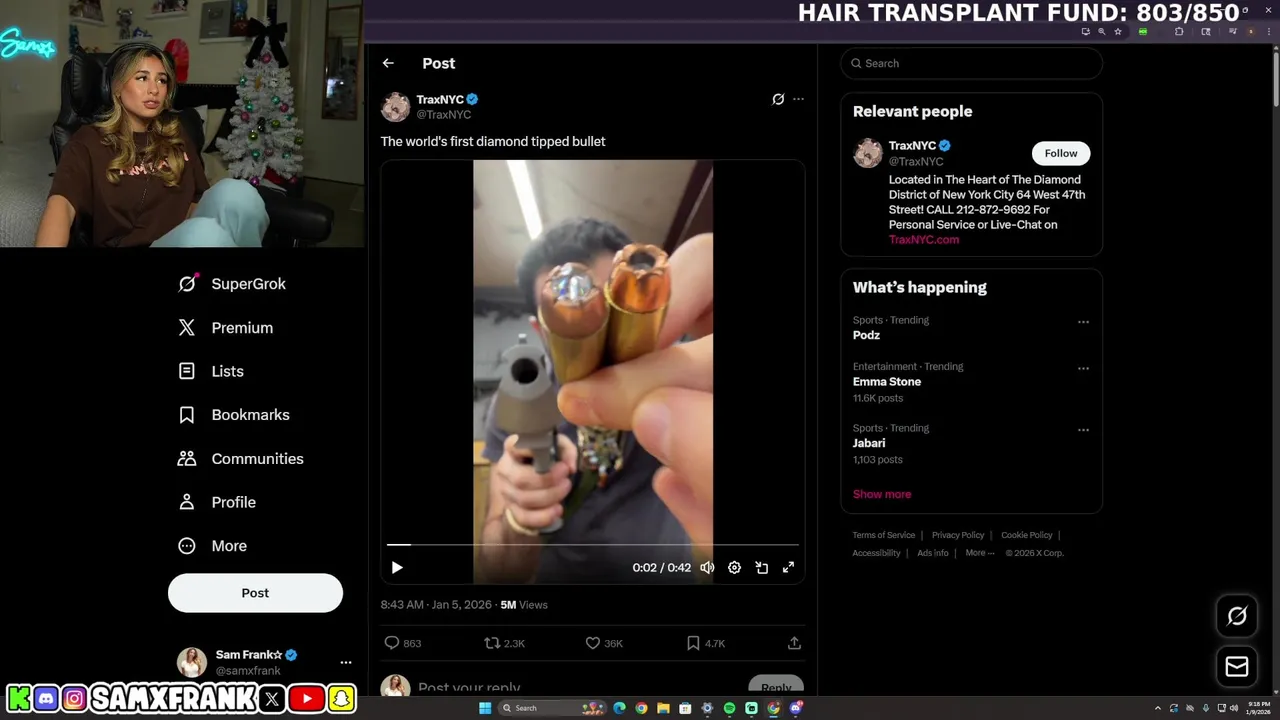Open the browser three-dot menu
Image resolution: width=1280 pixels, height=720 pixels.
(x=1269, y=32)
